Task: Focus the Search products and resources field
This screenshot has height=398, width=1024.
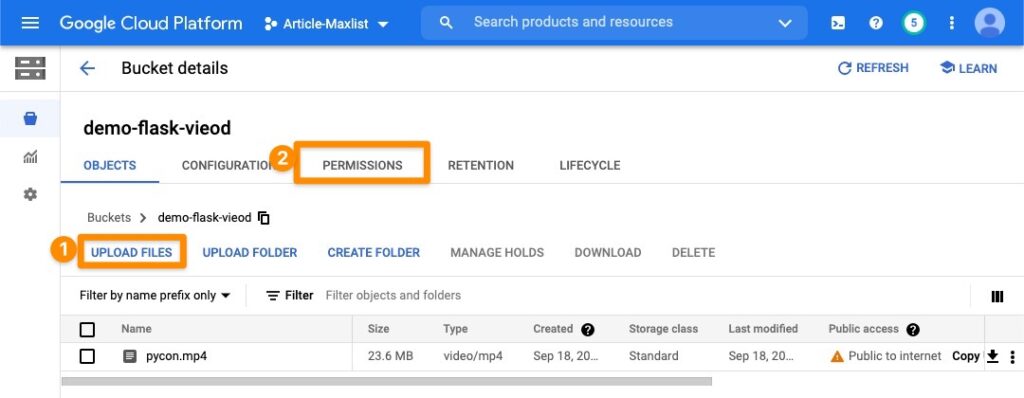Action: 614,23
